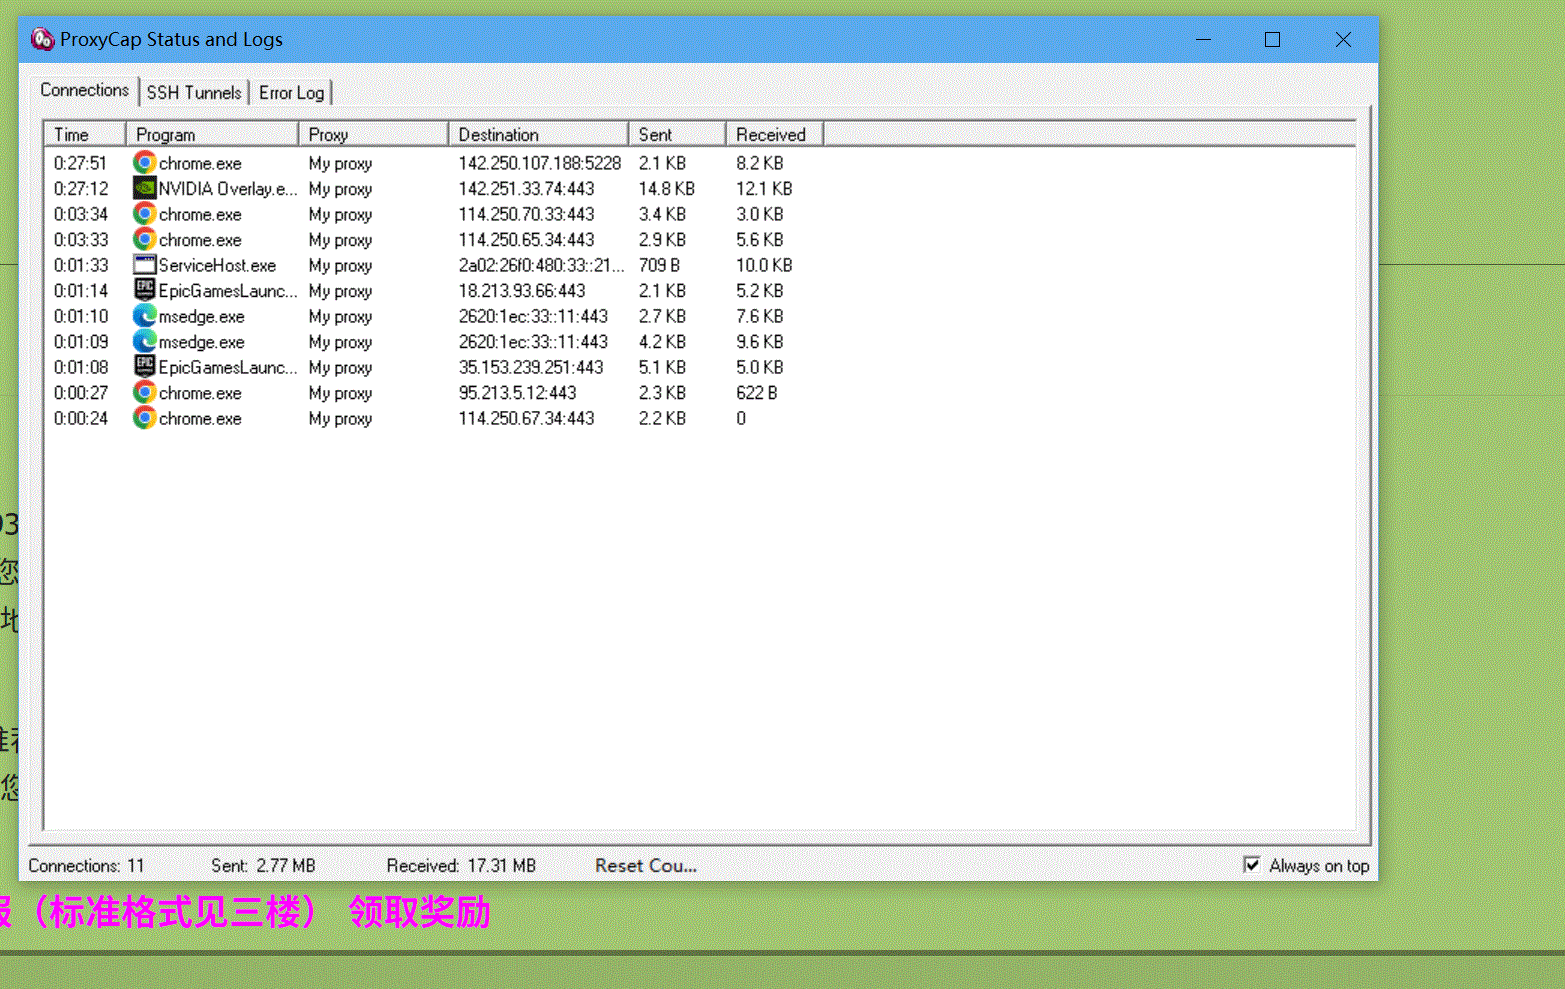The image size is (1565, 989).
Task: Click NVIDIA Overlay icon in 0:27:12 row
Action: tap(145, 188)
